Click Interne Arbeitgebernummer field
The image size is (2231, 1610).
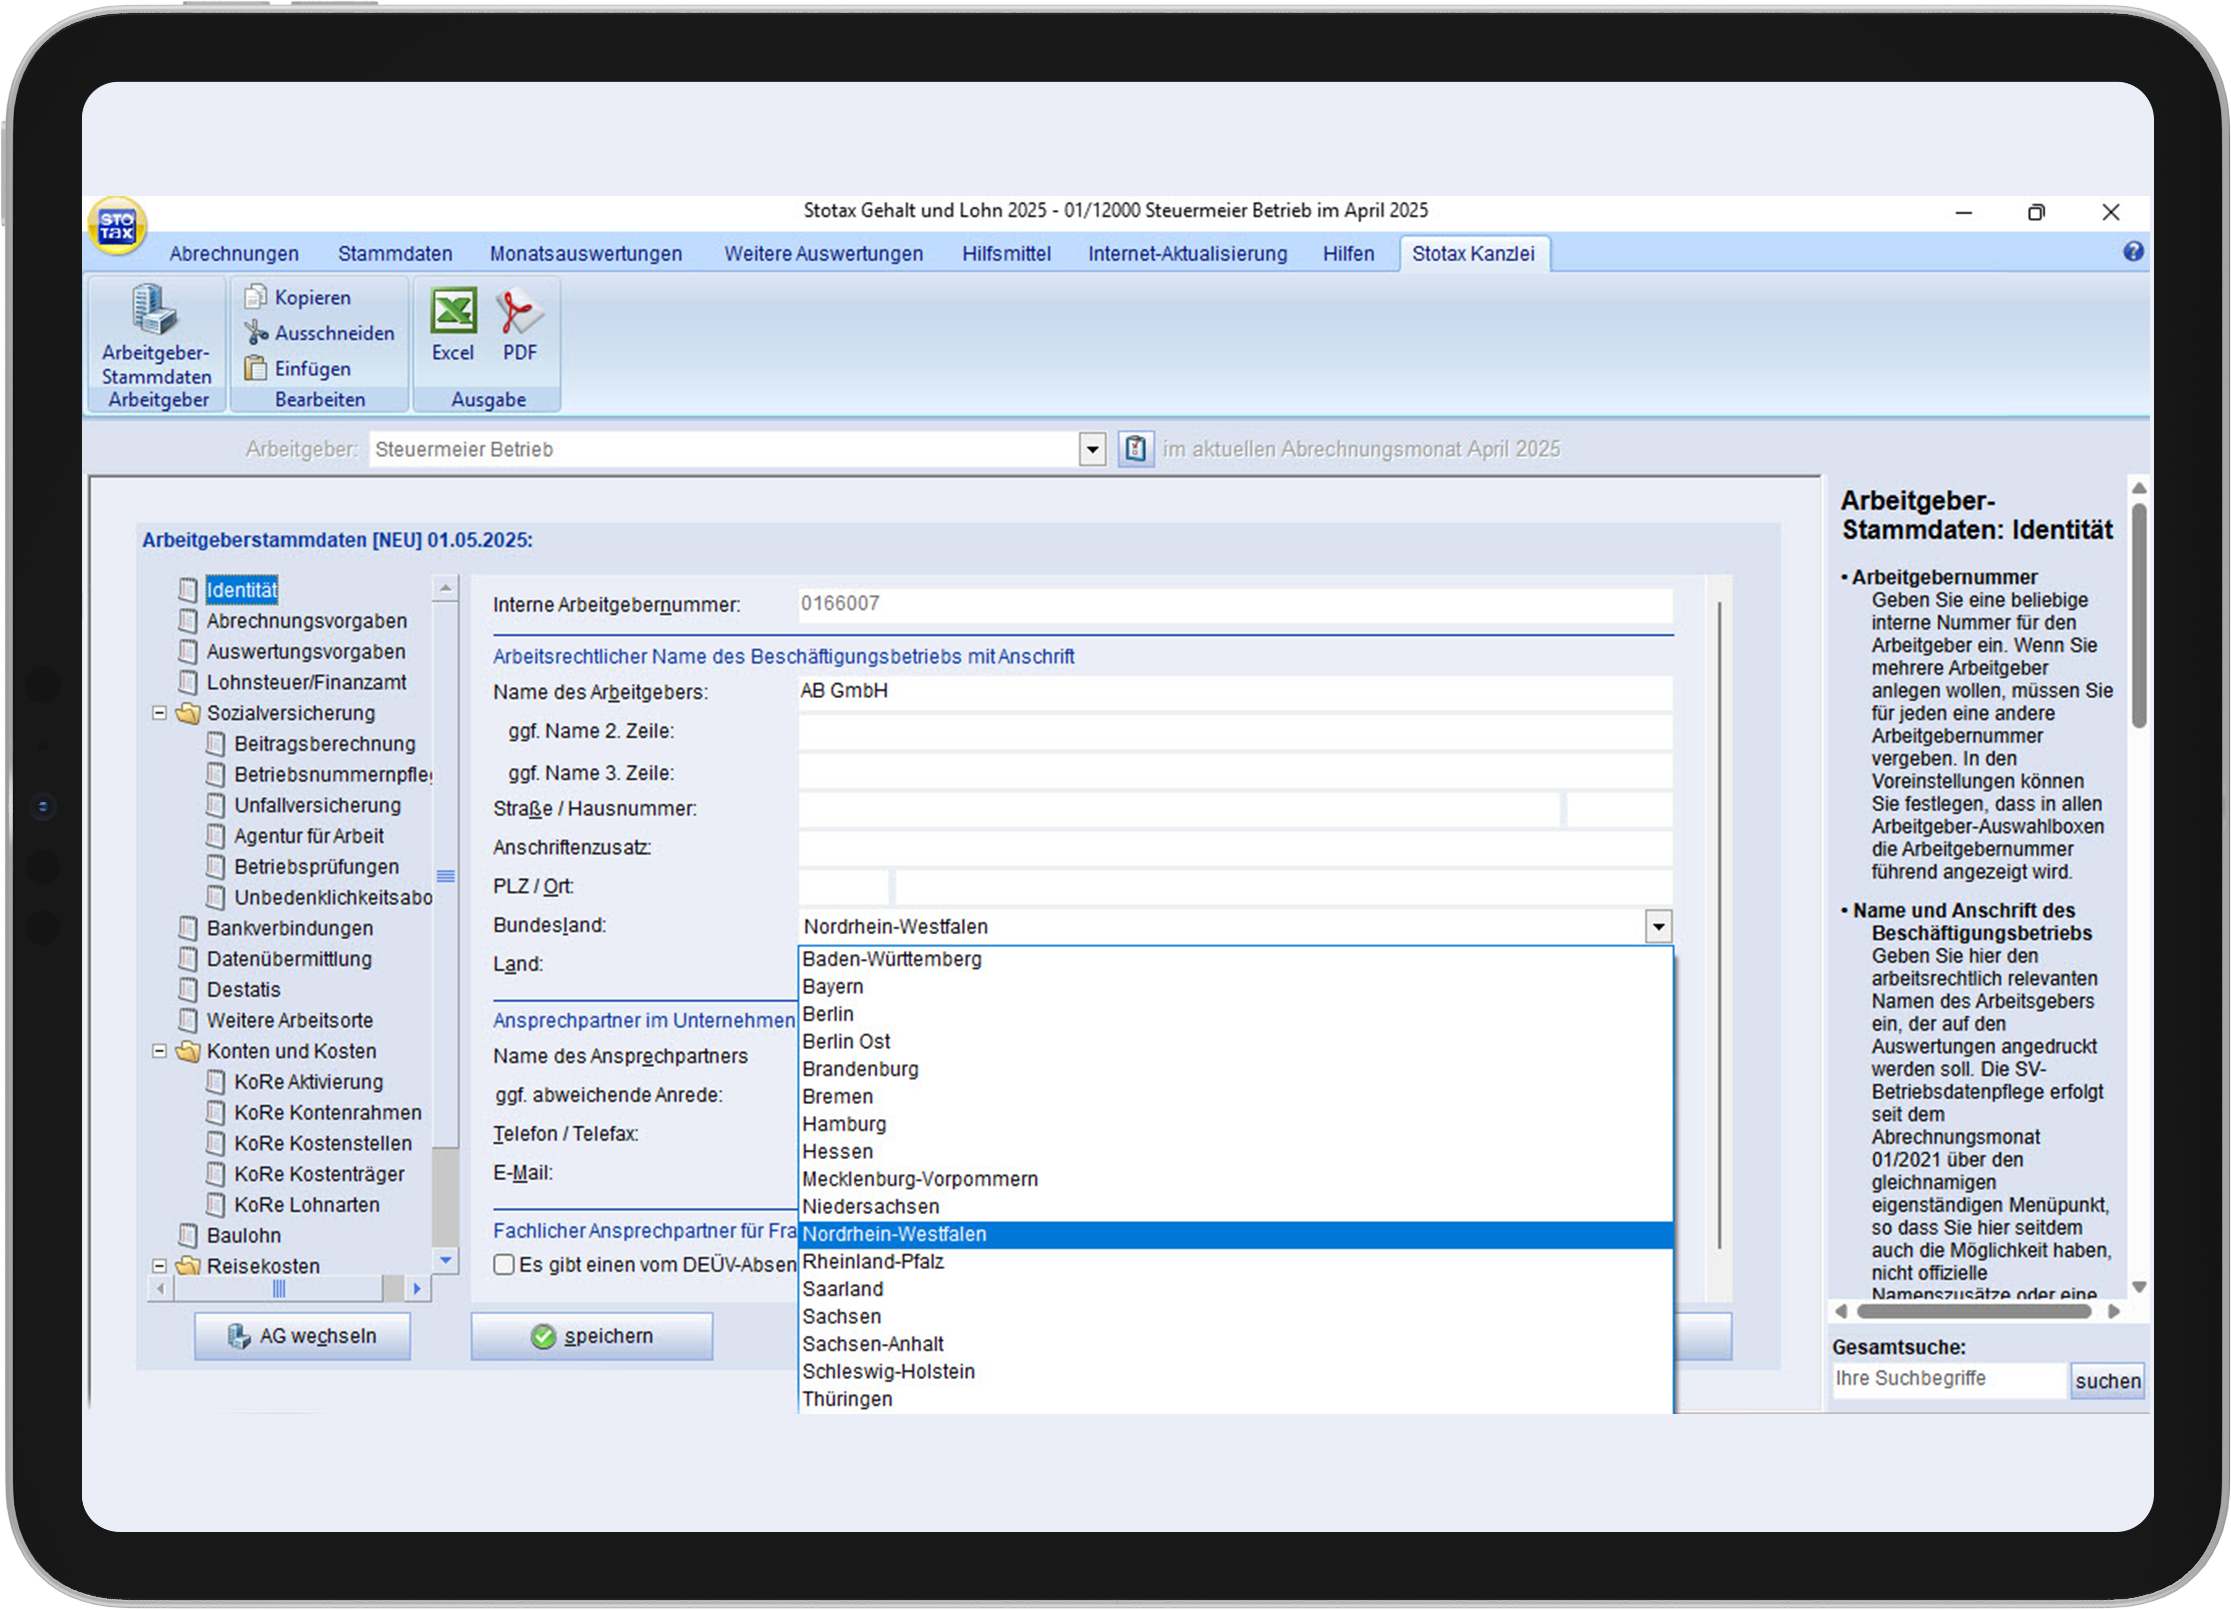(1235, 604)
